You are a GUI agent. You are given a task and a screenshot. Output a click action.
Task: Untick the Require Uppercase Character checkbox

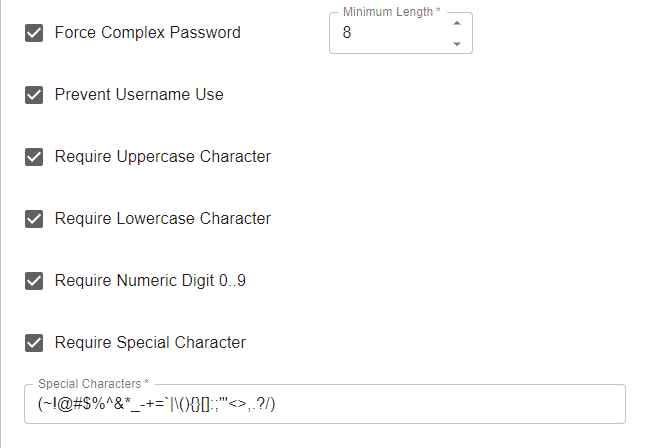coord(34,157)
